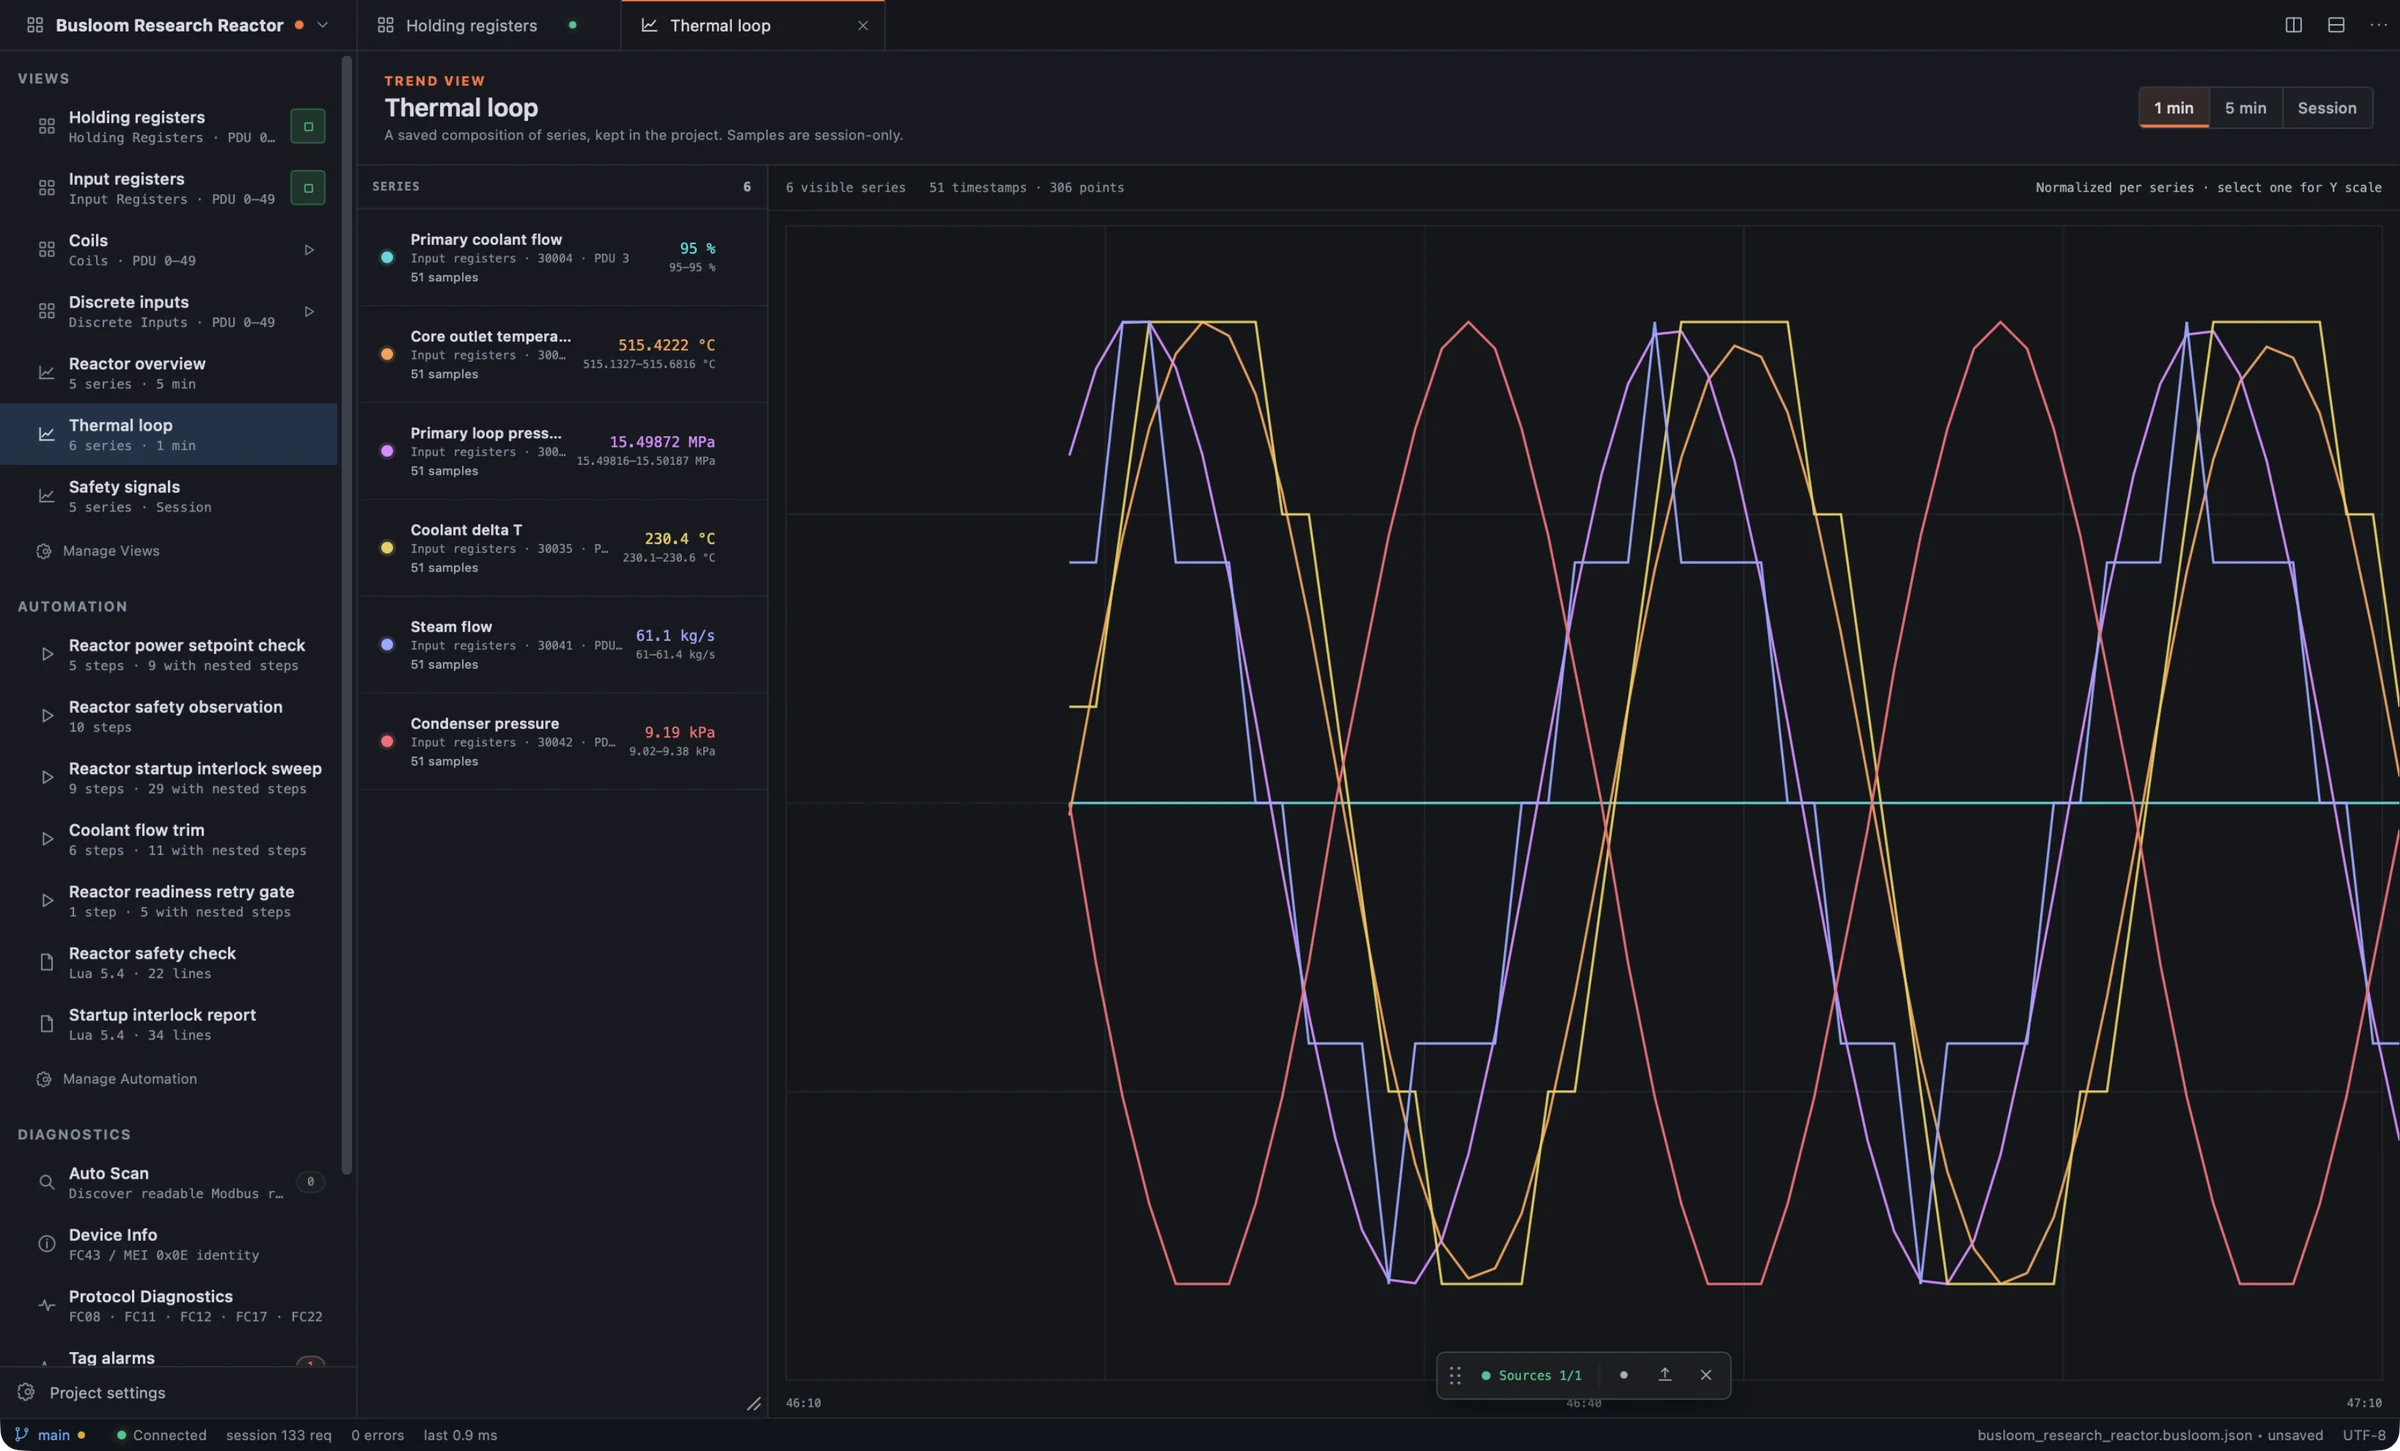Click Sources 1/1 indicator

click(1531, 1376)
